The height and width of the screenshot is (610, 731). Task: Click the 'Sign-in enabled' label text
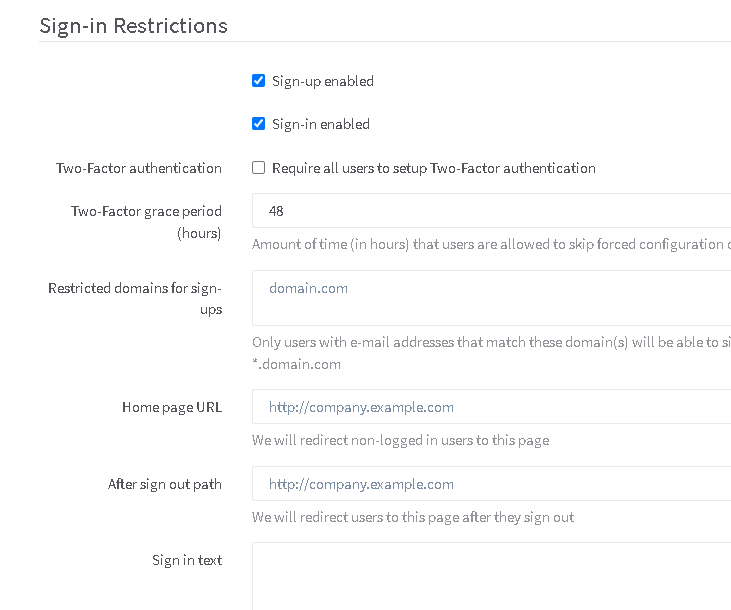(x=320, y=124)
